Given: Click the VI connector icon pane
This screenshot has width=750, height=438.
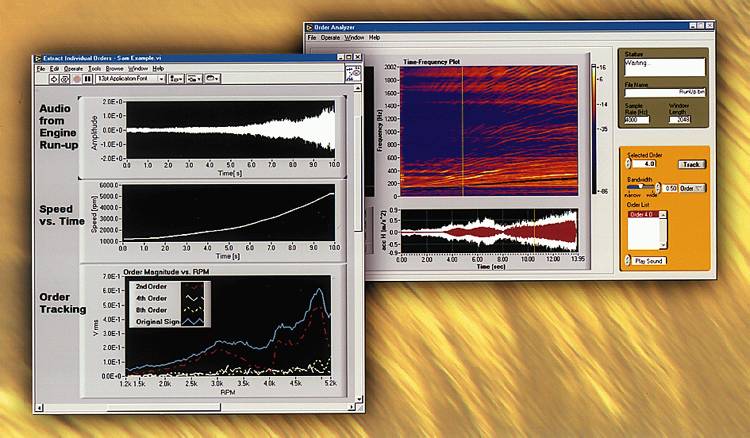Looking at the screenshot, I should click(353, 74).
